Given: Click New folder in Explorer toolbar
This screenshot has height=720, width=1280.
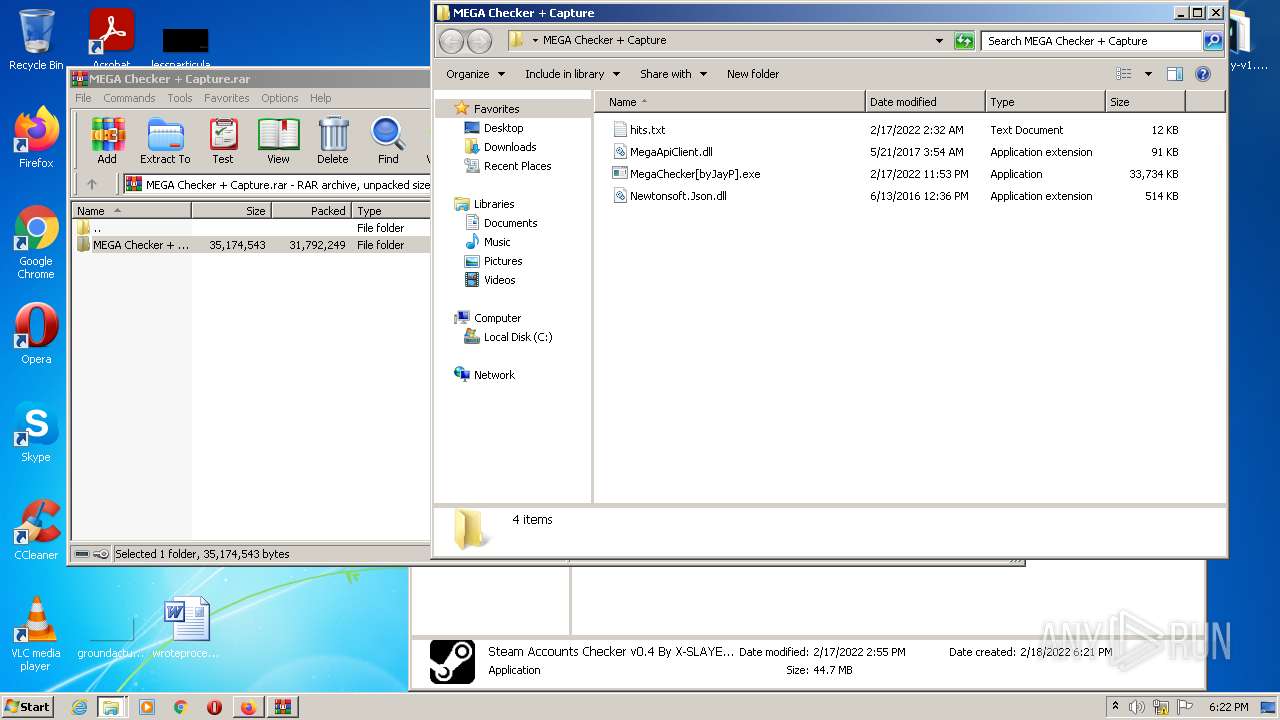Looking at the screenshot, I should tap(753, 74).
